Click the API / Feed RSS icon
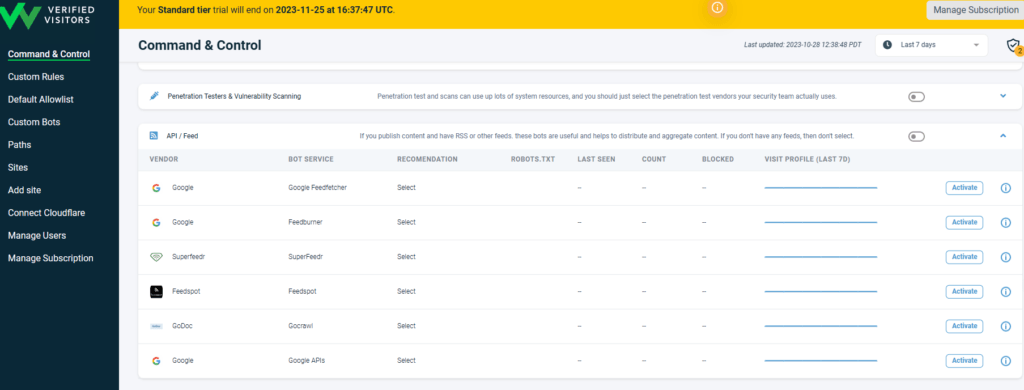The width and height of the screenshot is (1024, 390). [154, 136]
